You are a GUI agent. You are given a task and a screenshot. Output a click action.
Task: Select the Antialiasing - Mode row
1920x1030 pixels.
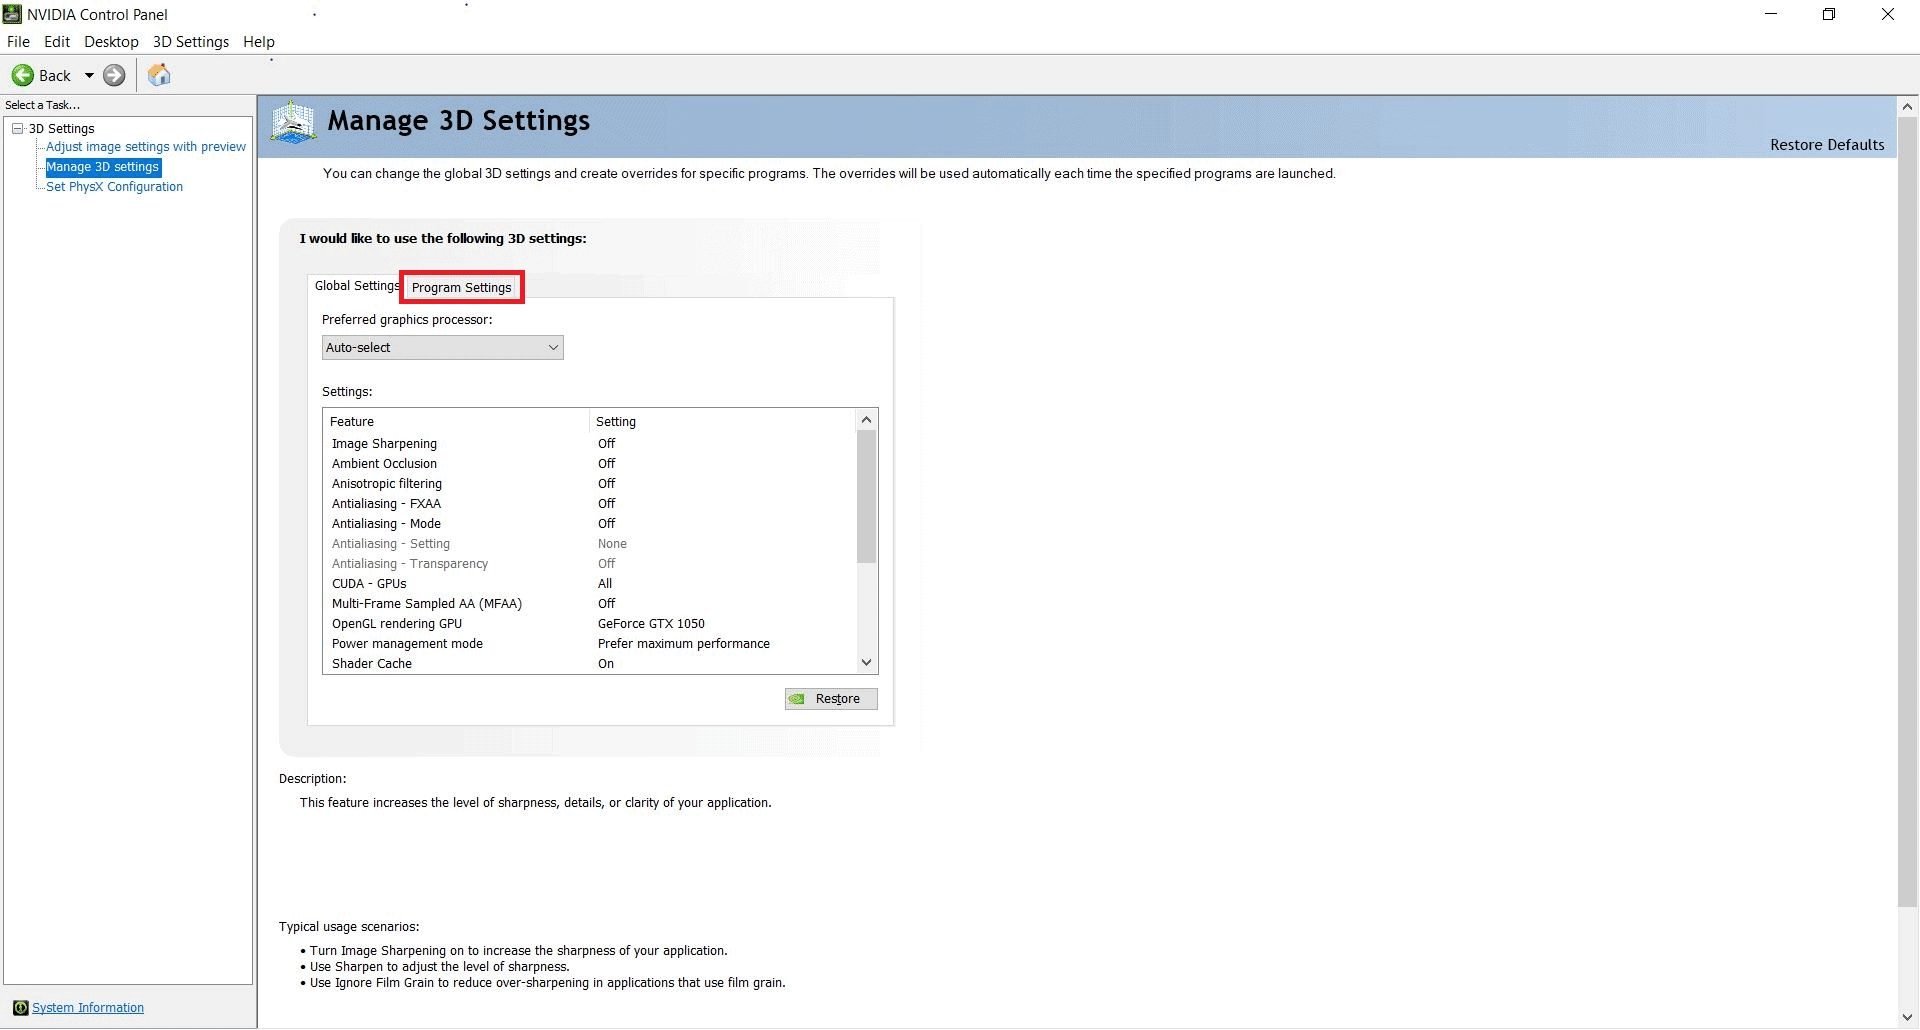click(590, 523)
